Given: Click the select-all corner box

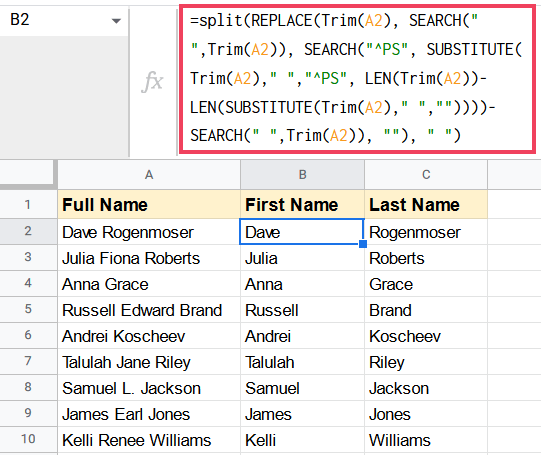Looking at the screenshot, I should (28, 175).
